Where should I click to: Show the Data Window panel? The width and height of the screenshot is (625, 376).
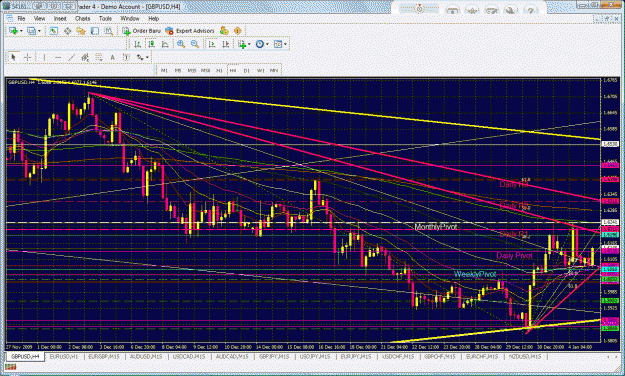click(67, 31)
